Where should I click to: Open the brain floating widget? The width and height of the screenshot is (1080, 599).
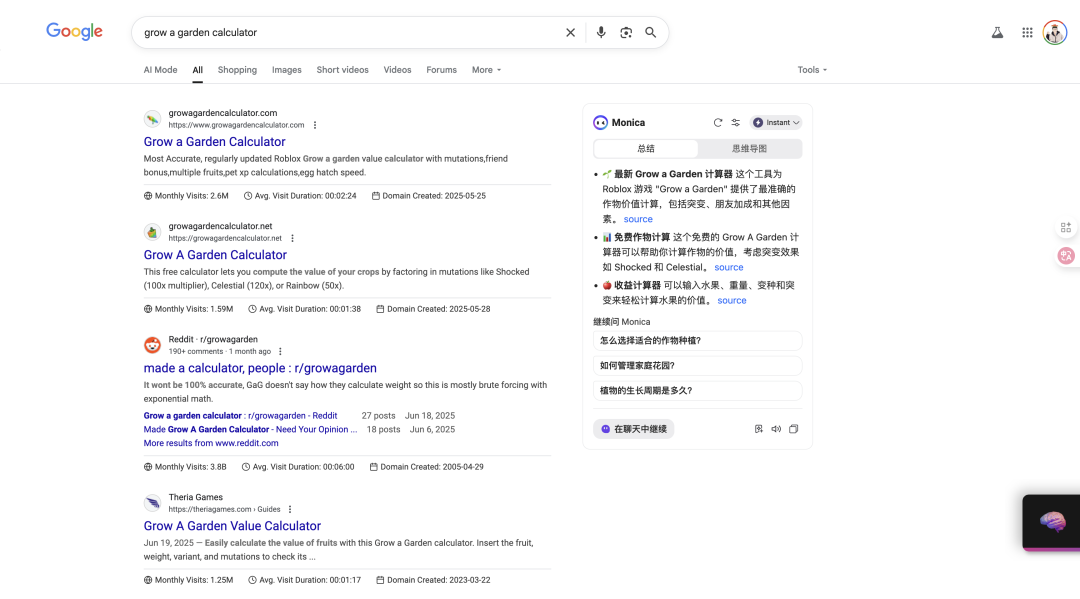pyautogui.click(x=1052, y=522)
